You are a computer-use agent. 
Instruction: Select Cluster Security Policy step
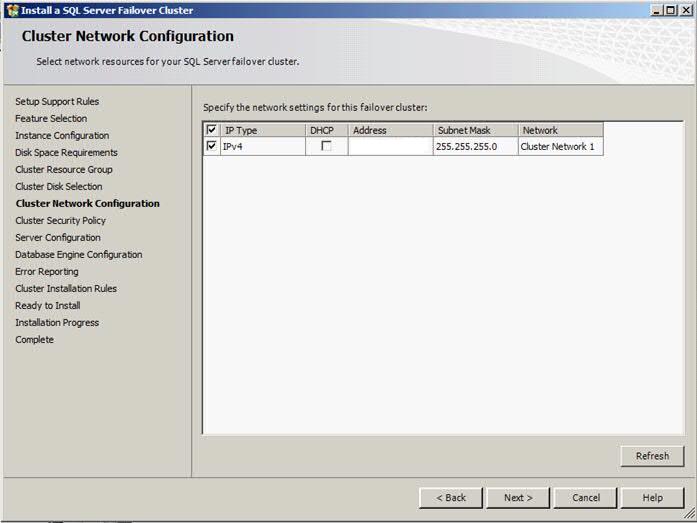tap(60, 220)
